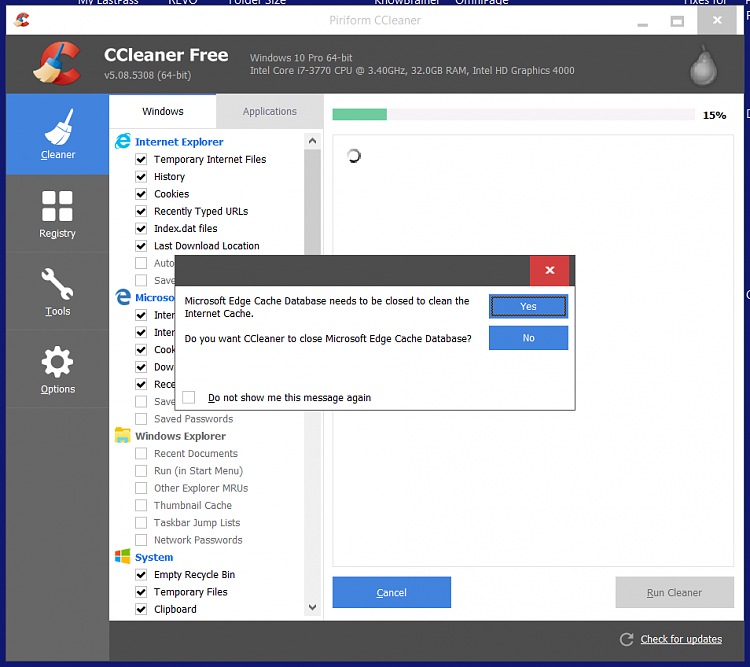Click the refresh icon beside Check for updates
Image resolution: width=750 pixels, height=667 pixels.
coord(626,639)
